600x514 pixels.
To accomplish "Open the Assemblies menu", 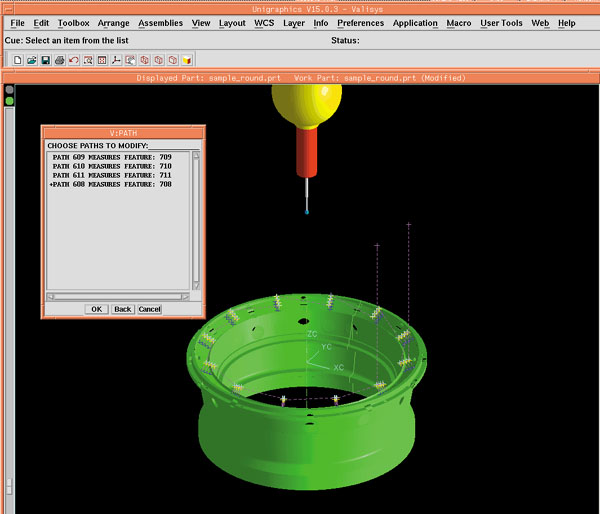I will tap(160, 23).
